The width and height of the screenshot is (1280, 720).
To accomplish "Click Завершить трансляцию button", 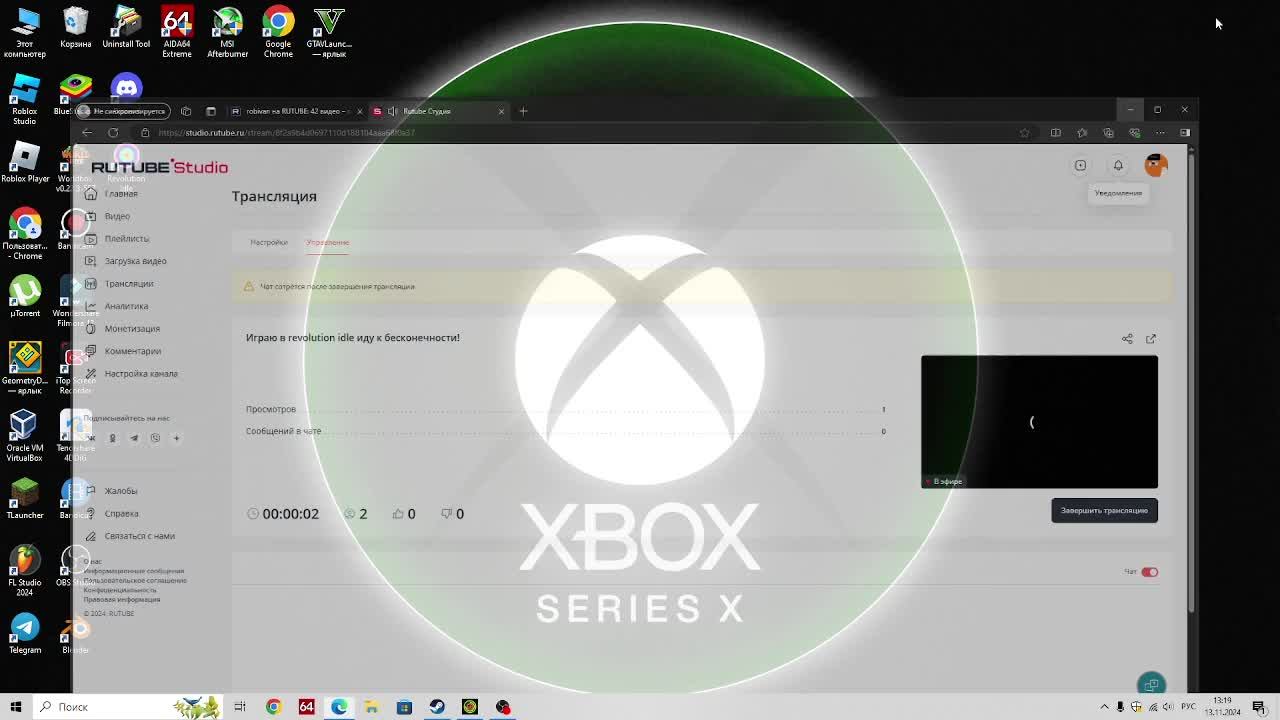I will coord(1104,510).
